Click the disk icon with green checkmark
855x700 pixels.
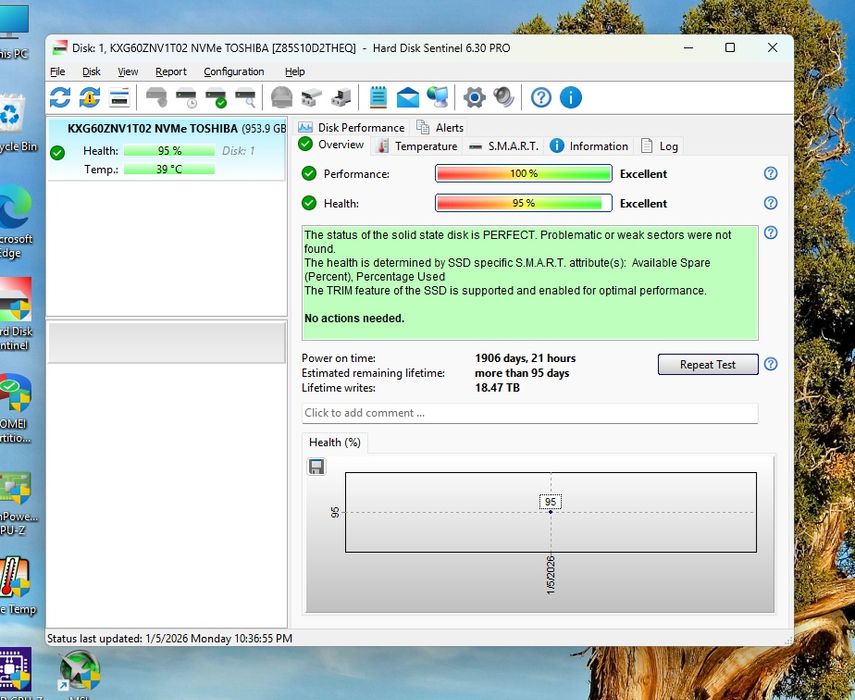(x=216, y=98)
